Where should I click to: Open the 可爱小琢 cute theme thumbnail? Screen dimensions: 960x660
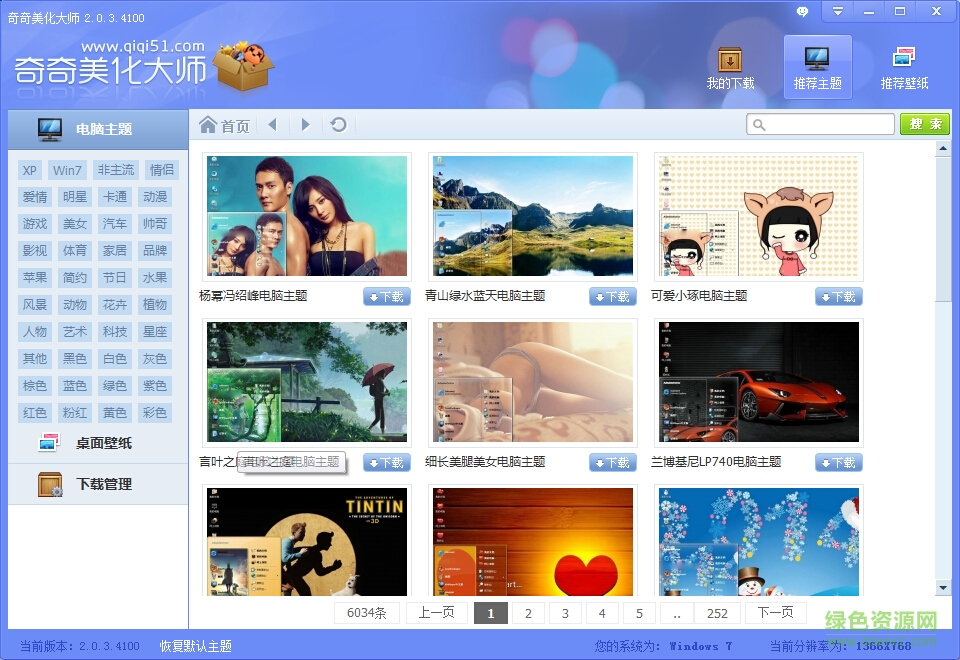point(758,216)
